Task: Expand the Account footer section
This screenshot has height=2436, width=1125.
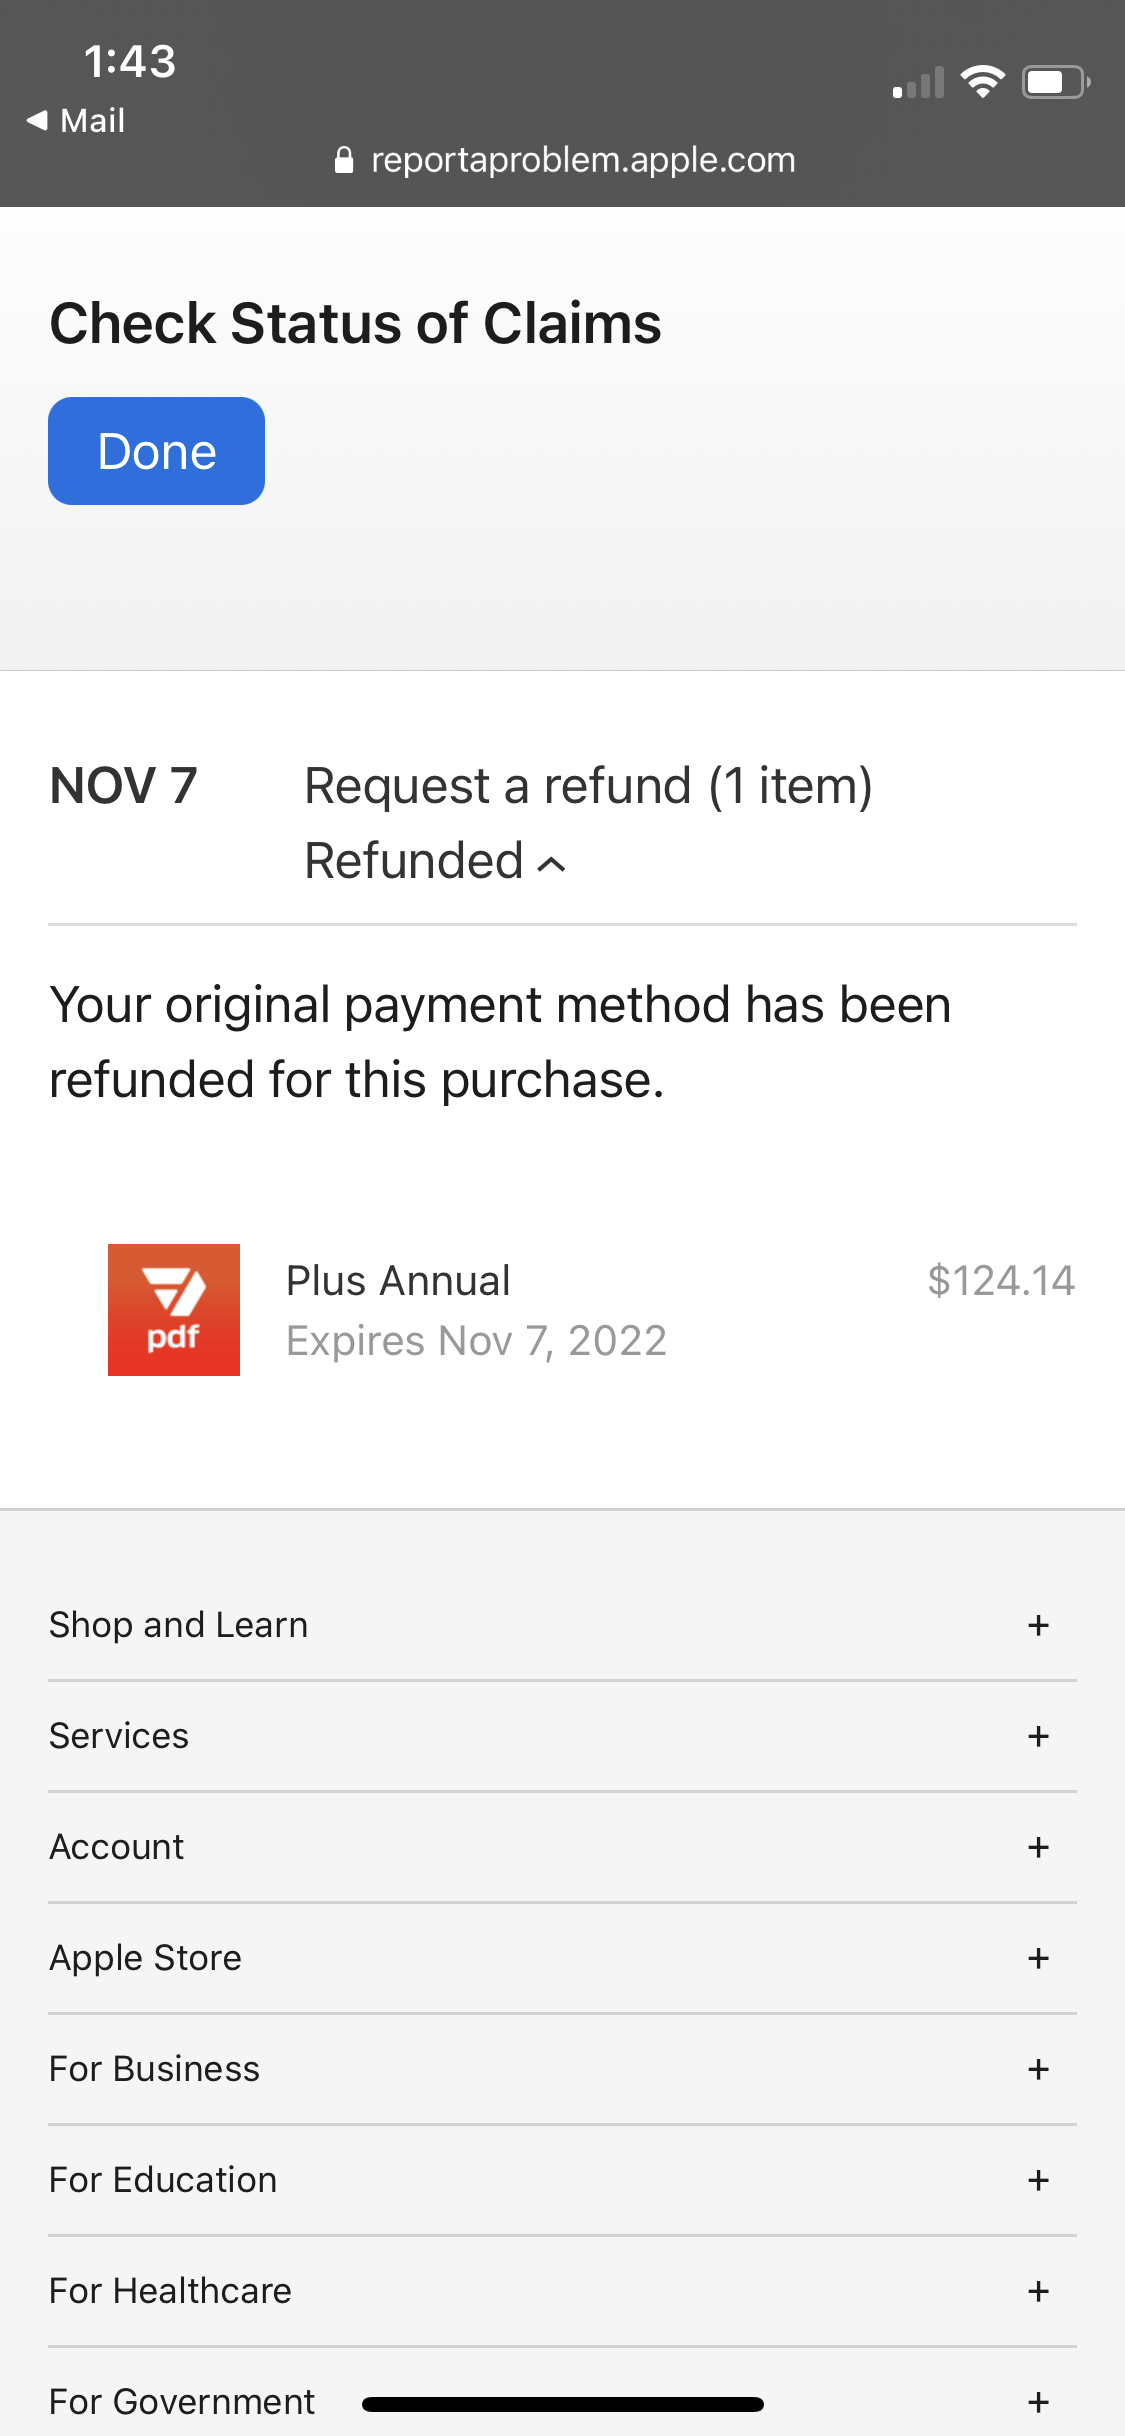Action: [117, 1847]
